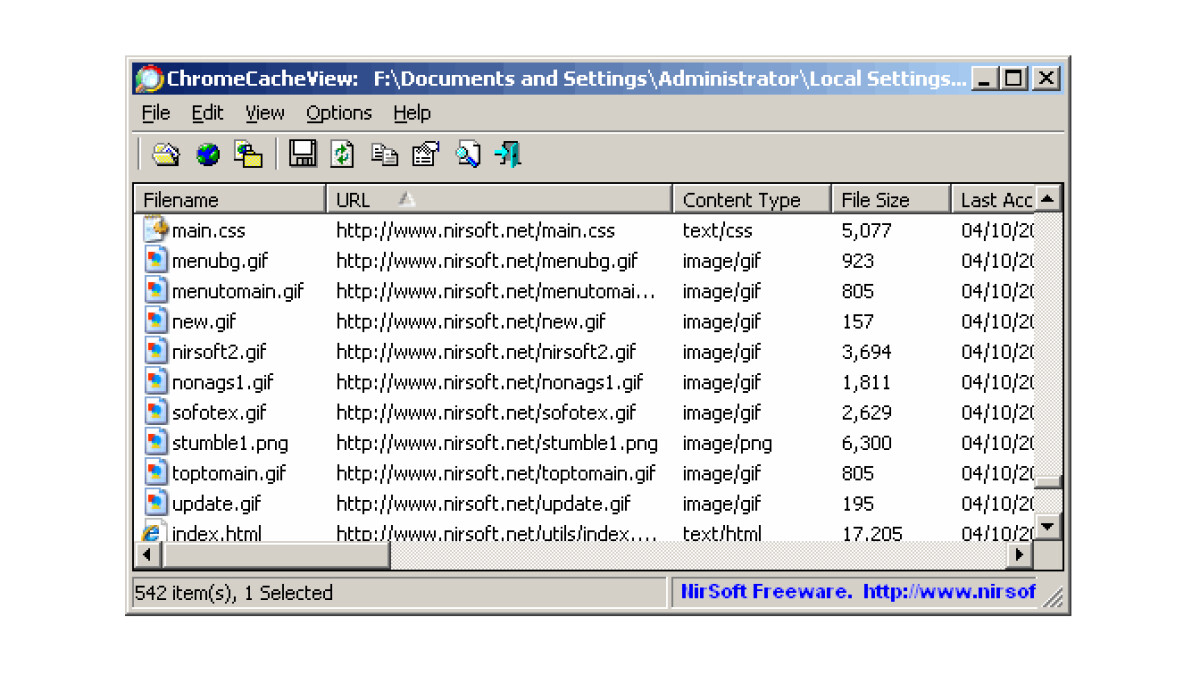This screenshot has height=675, width=1200.
Task: Sort by the Content Type column header
Action: coord(752,199)
